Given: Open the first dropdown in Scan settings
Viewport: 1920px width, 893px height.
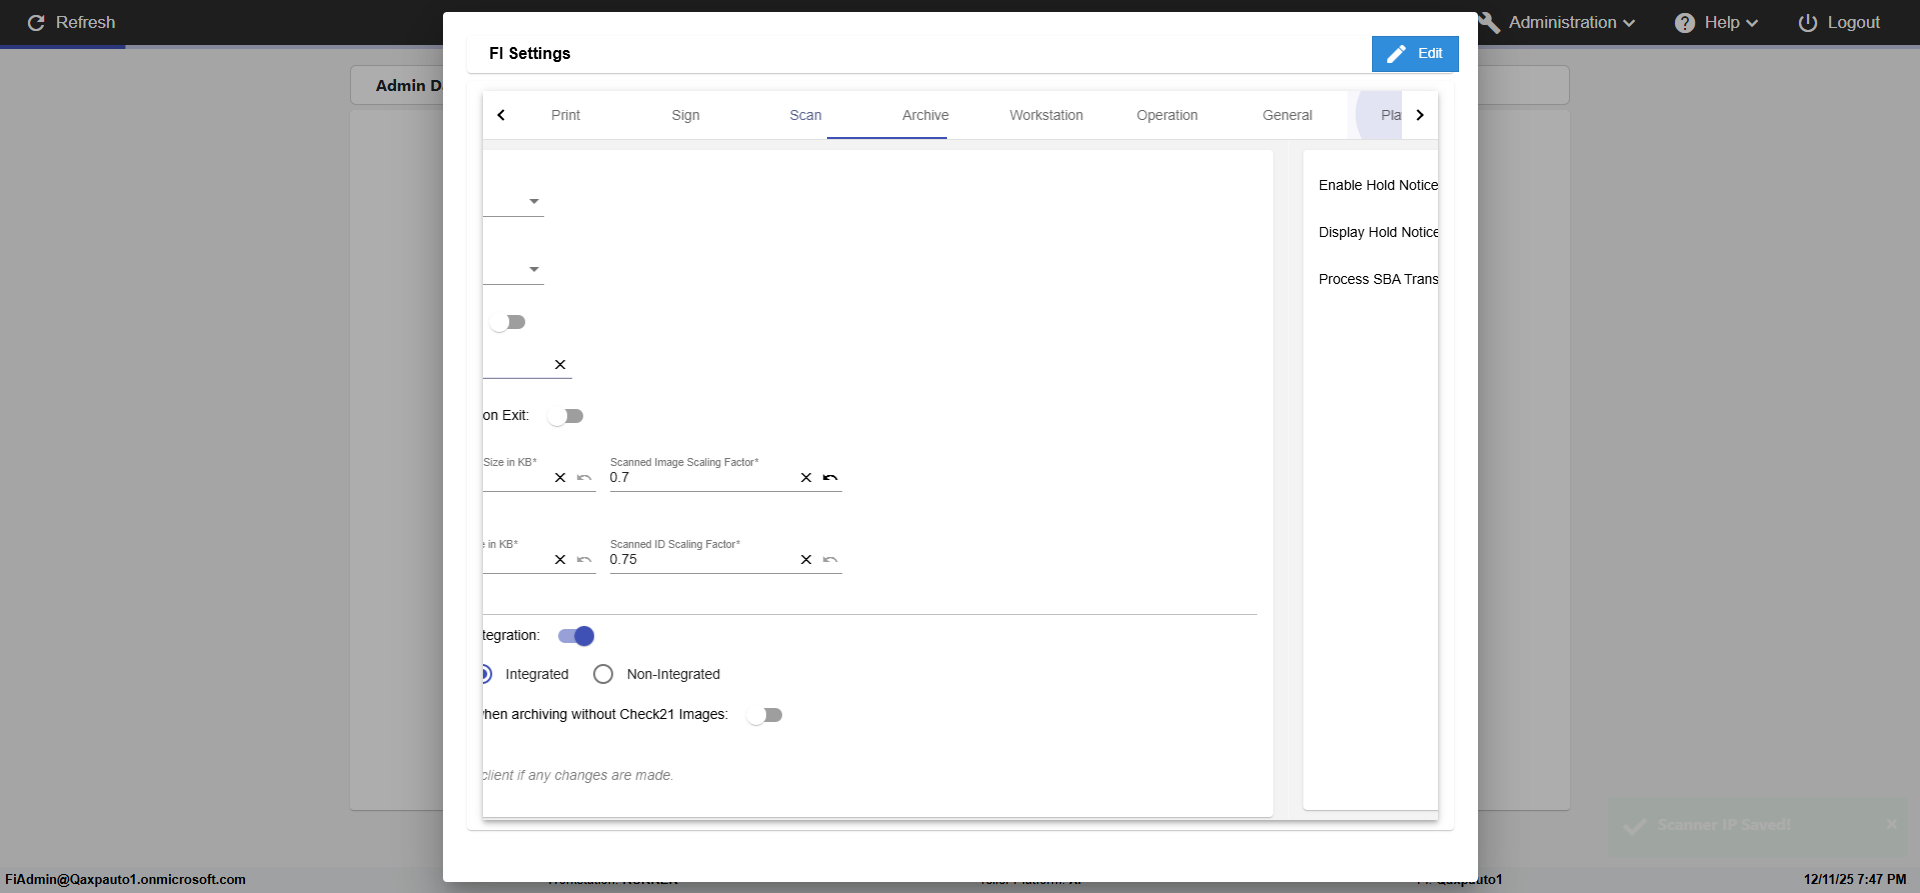Looking at the screenshot, I should [533, 202].
